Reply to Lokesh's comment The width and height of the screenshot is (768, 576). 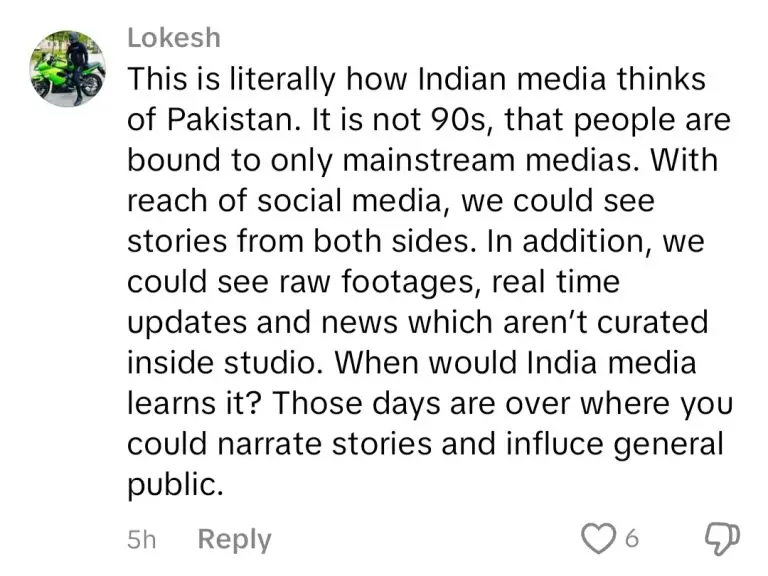[234, 539]
